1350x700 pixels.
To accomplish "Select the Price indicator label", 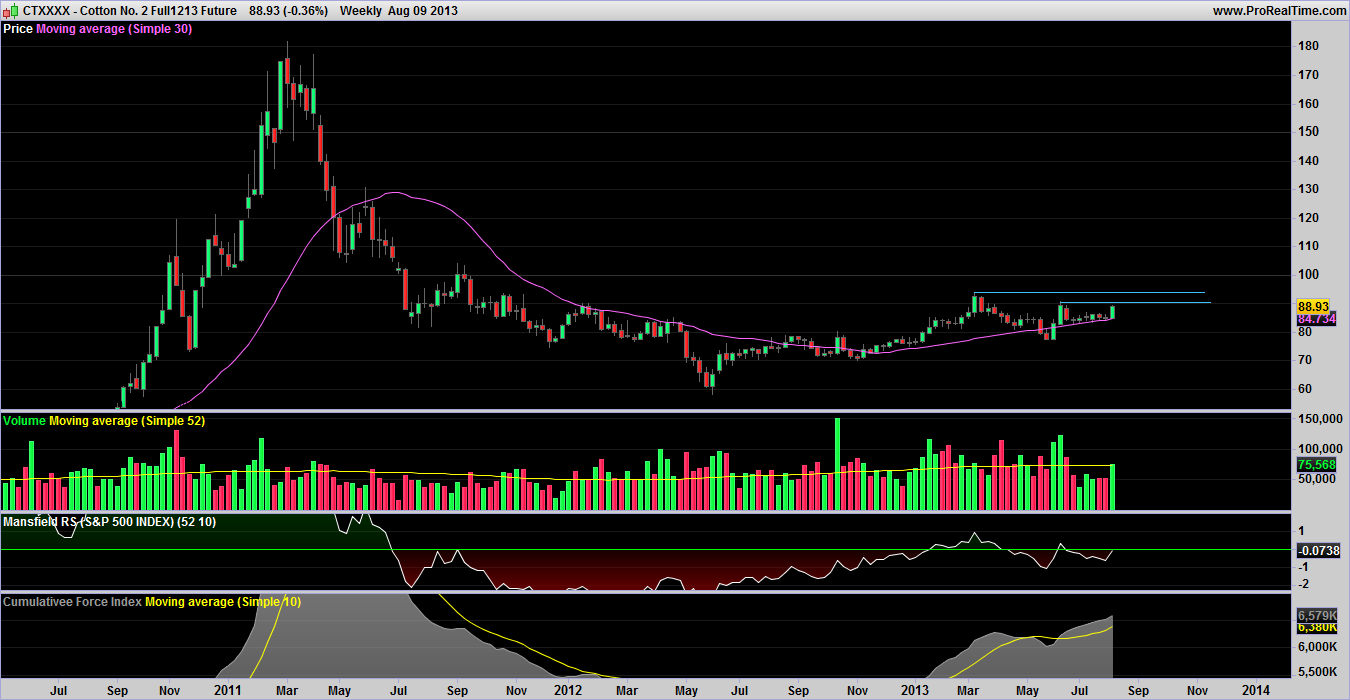I will (18, 29).
